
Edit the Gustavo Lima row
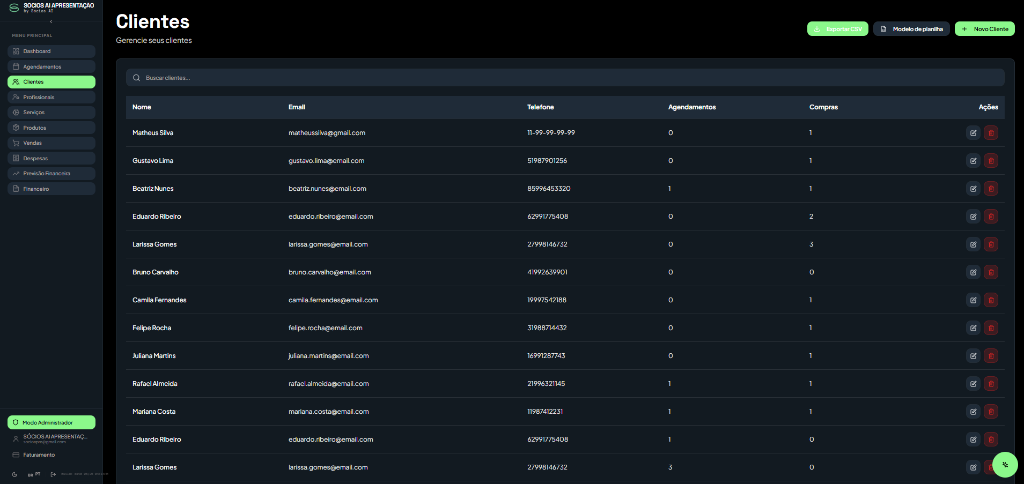(973, 161)
